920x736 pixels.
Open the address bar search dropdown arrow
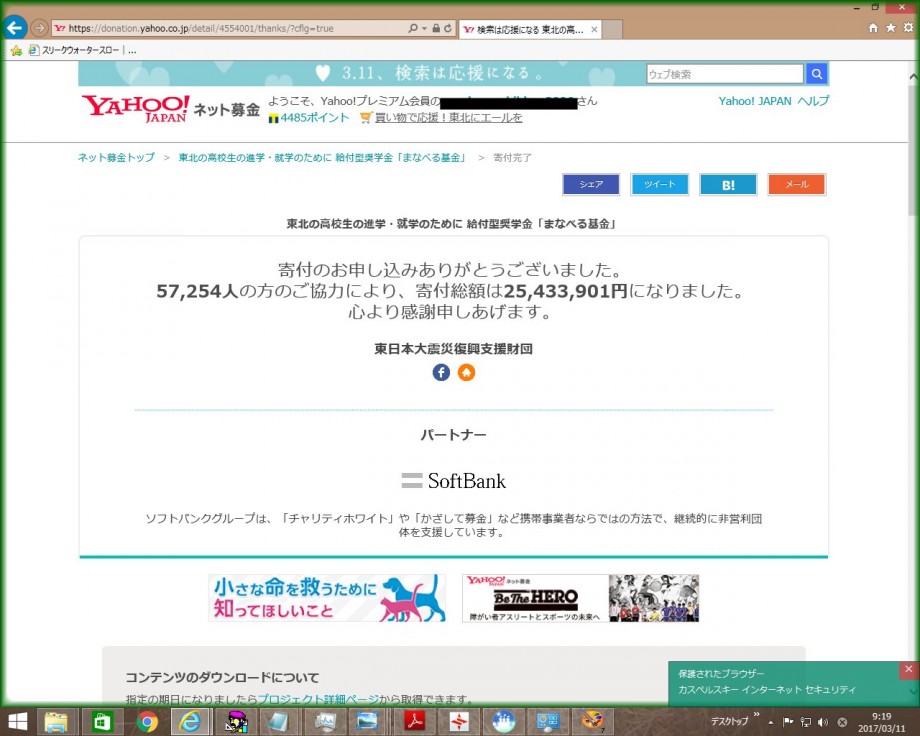[424, 28]
